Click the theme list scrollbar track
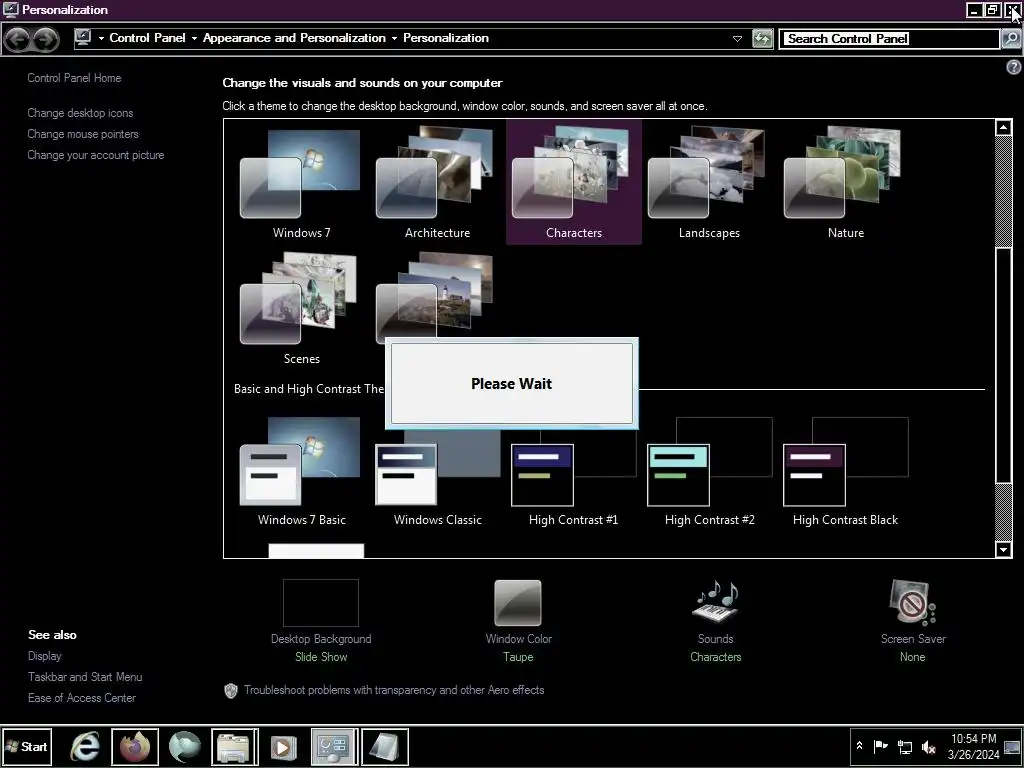The image size is (1024, 768). point(1004,511)
